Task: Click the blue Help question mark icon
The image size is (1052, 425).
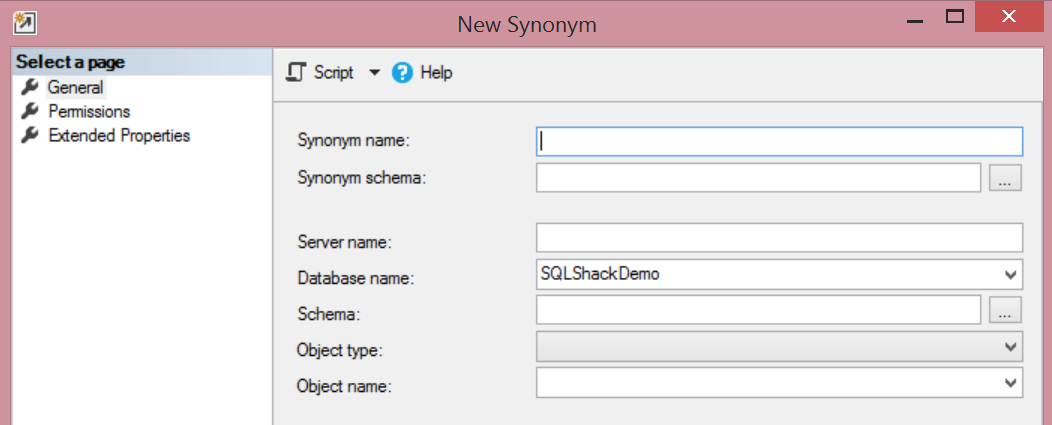Action: click(403, 72)
